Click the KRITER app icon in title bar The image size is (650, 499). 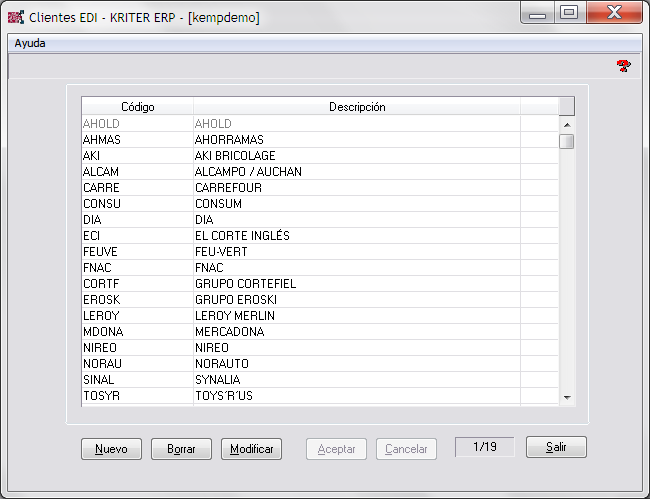pos(16,17)
